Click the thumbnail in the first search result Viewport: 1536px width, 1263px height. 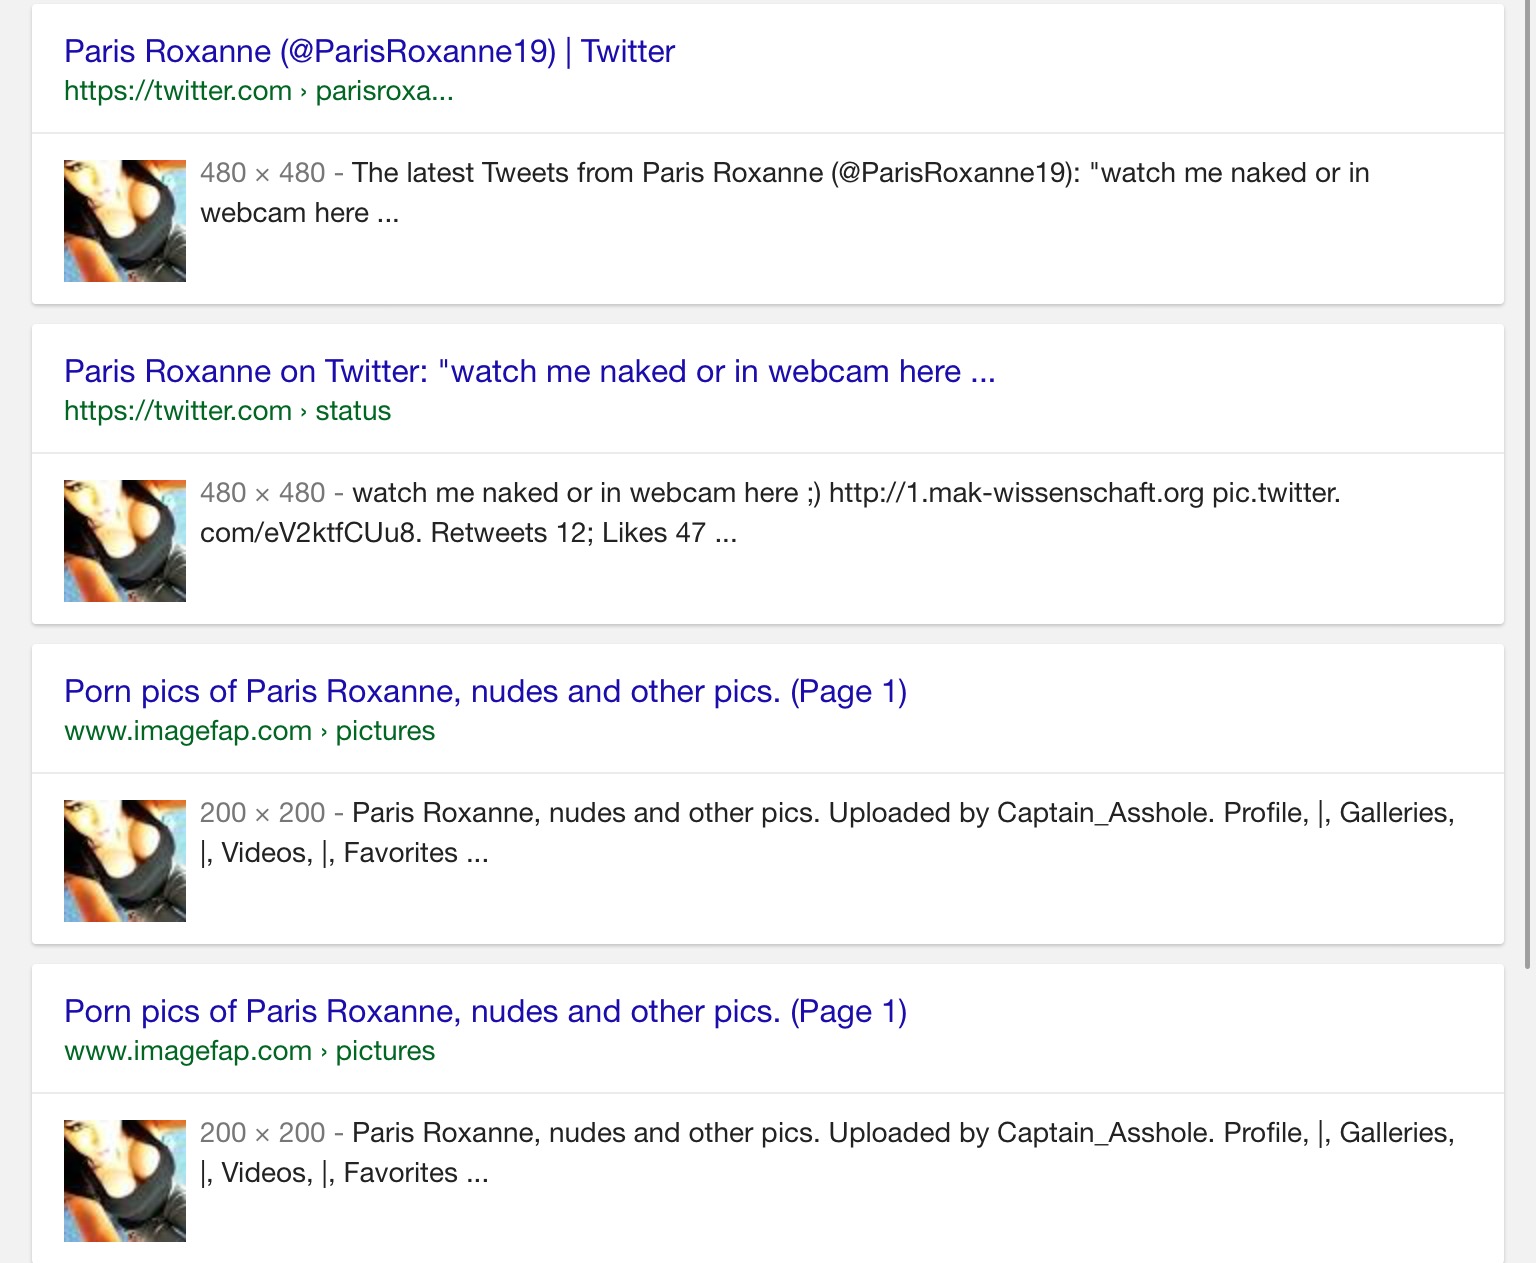[x=125, y=221]
